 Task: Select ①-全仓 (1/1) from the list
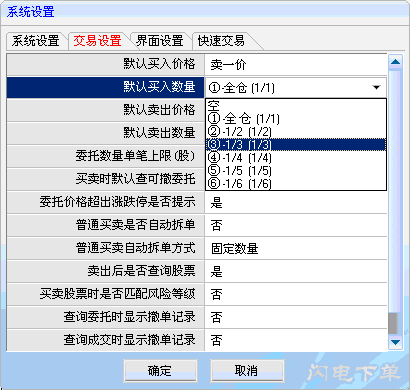296,119
